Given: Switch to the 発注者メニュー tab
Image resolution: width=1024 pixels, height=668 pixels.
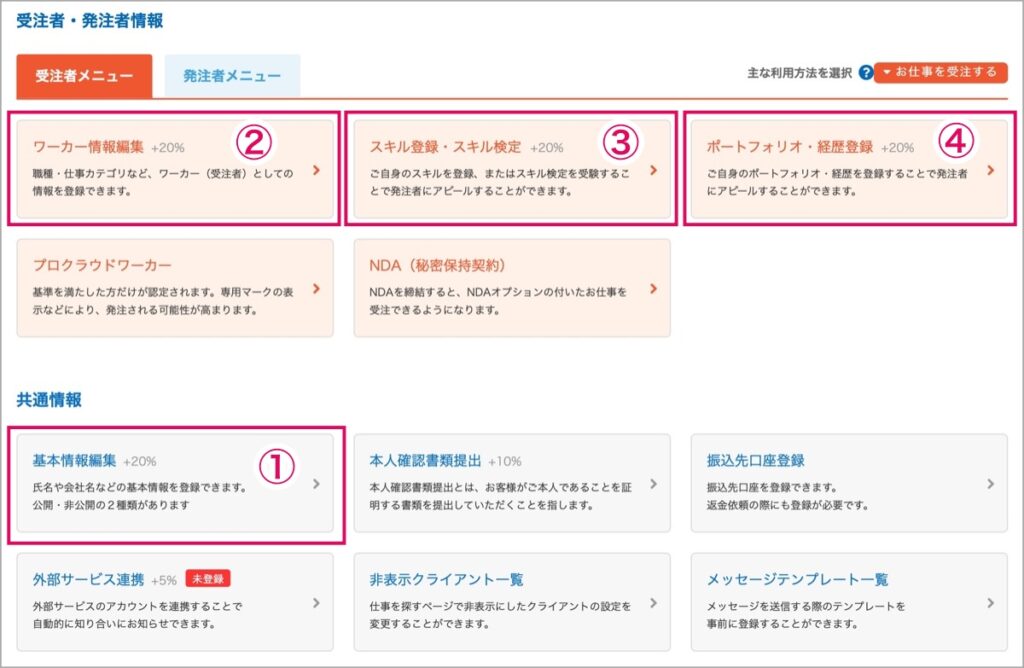Looking at the screenshot, I should coord(232,76).
